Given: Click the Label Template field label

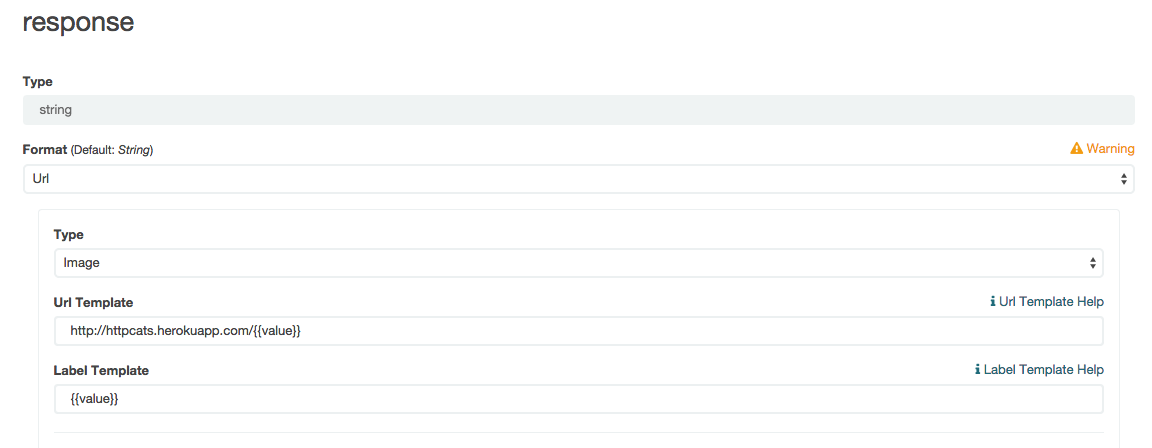Looking at the screenshot, I should point(101,370).
